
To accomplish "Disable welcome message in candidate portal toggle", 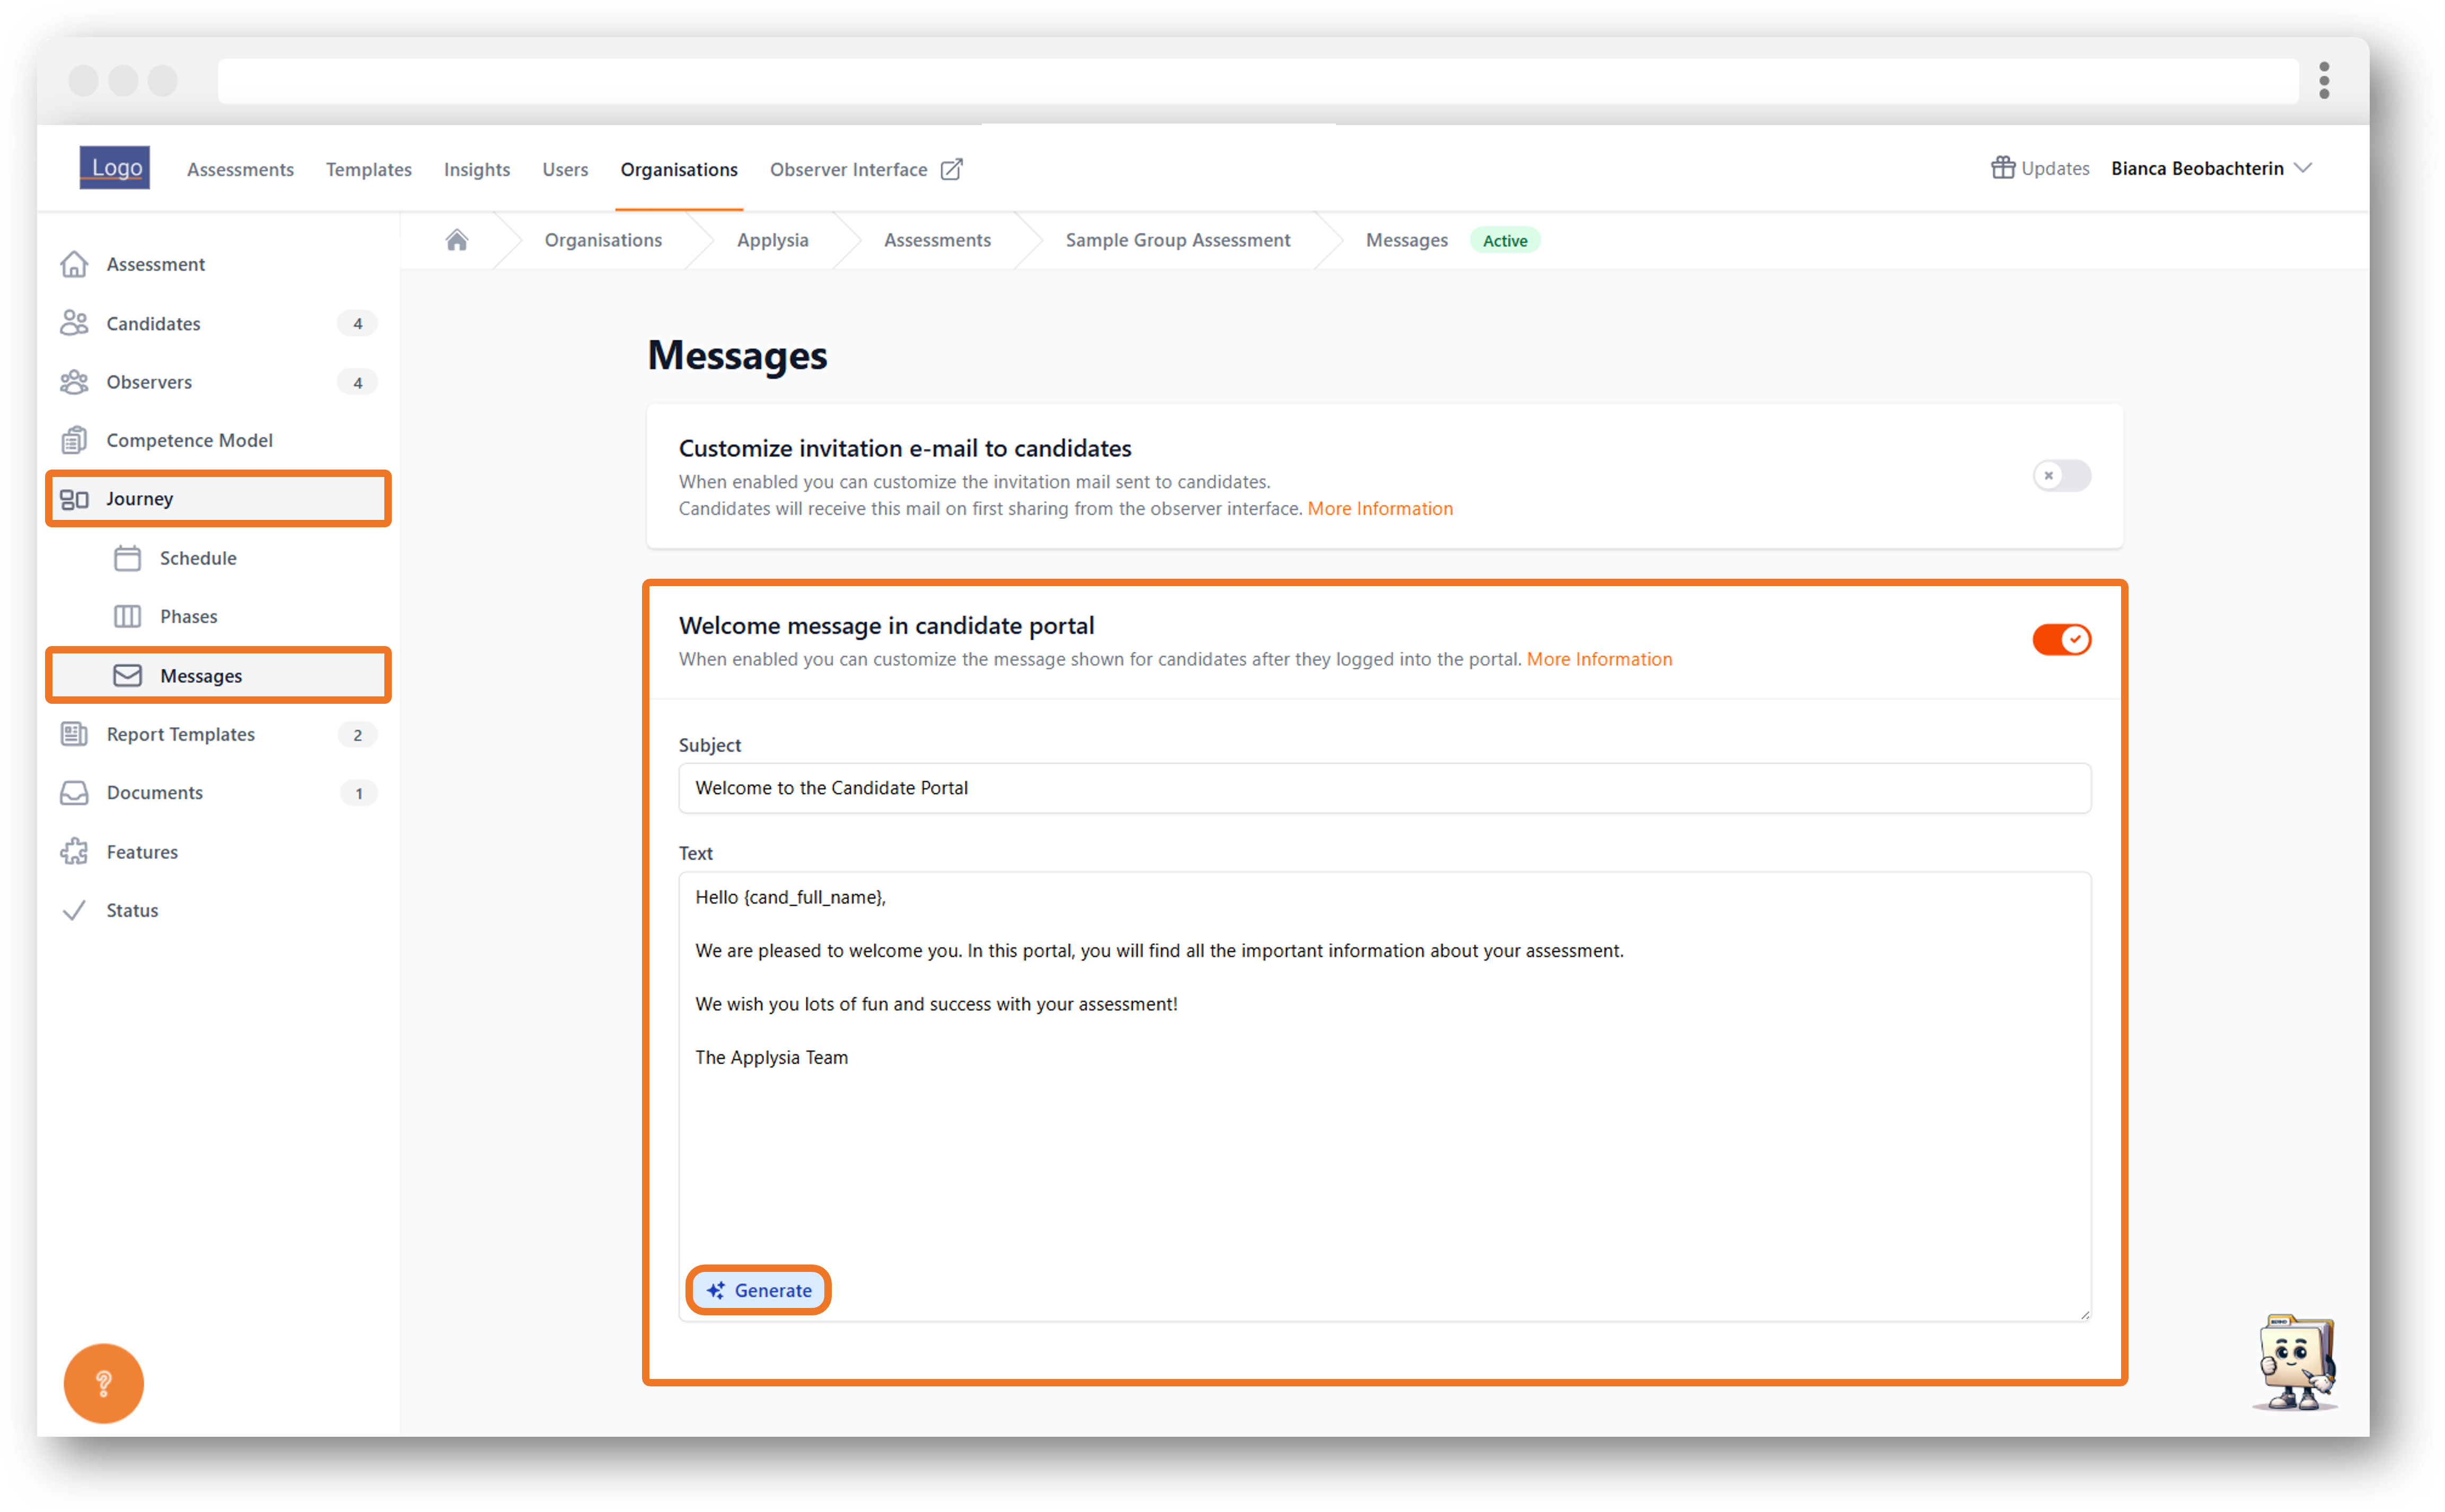I will click(x=2061, y=639).
